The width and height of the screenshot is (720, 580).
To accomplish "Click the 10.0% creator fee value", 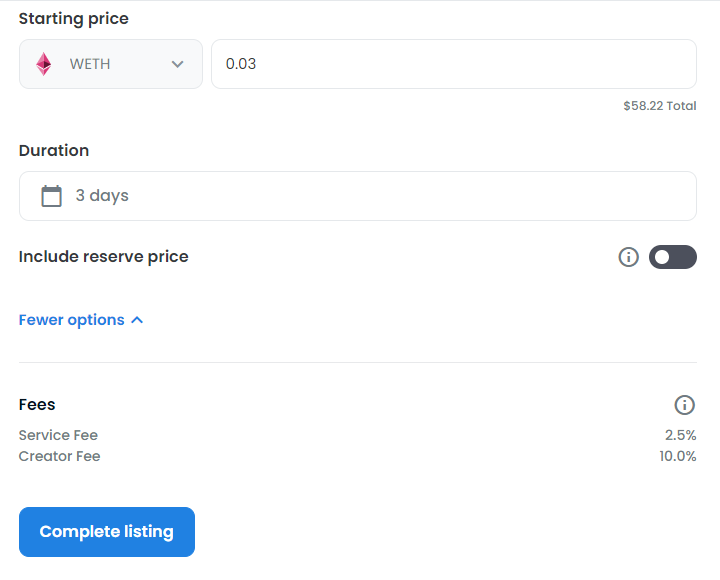I will coord(678,456).
